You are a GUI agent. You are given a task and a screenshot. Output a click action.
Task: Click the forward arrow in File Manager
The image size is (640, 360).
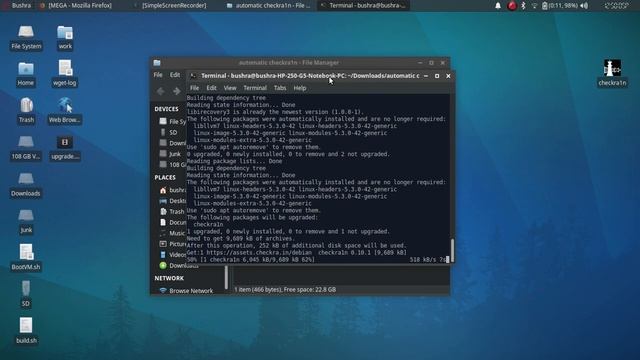pos(176,91)
